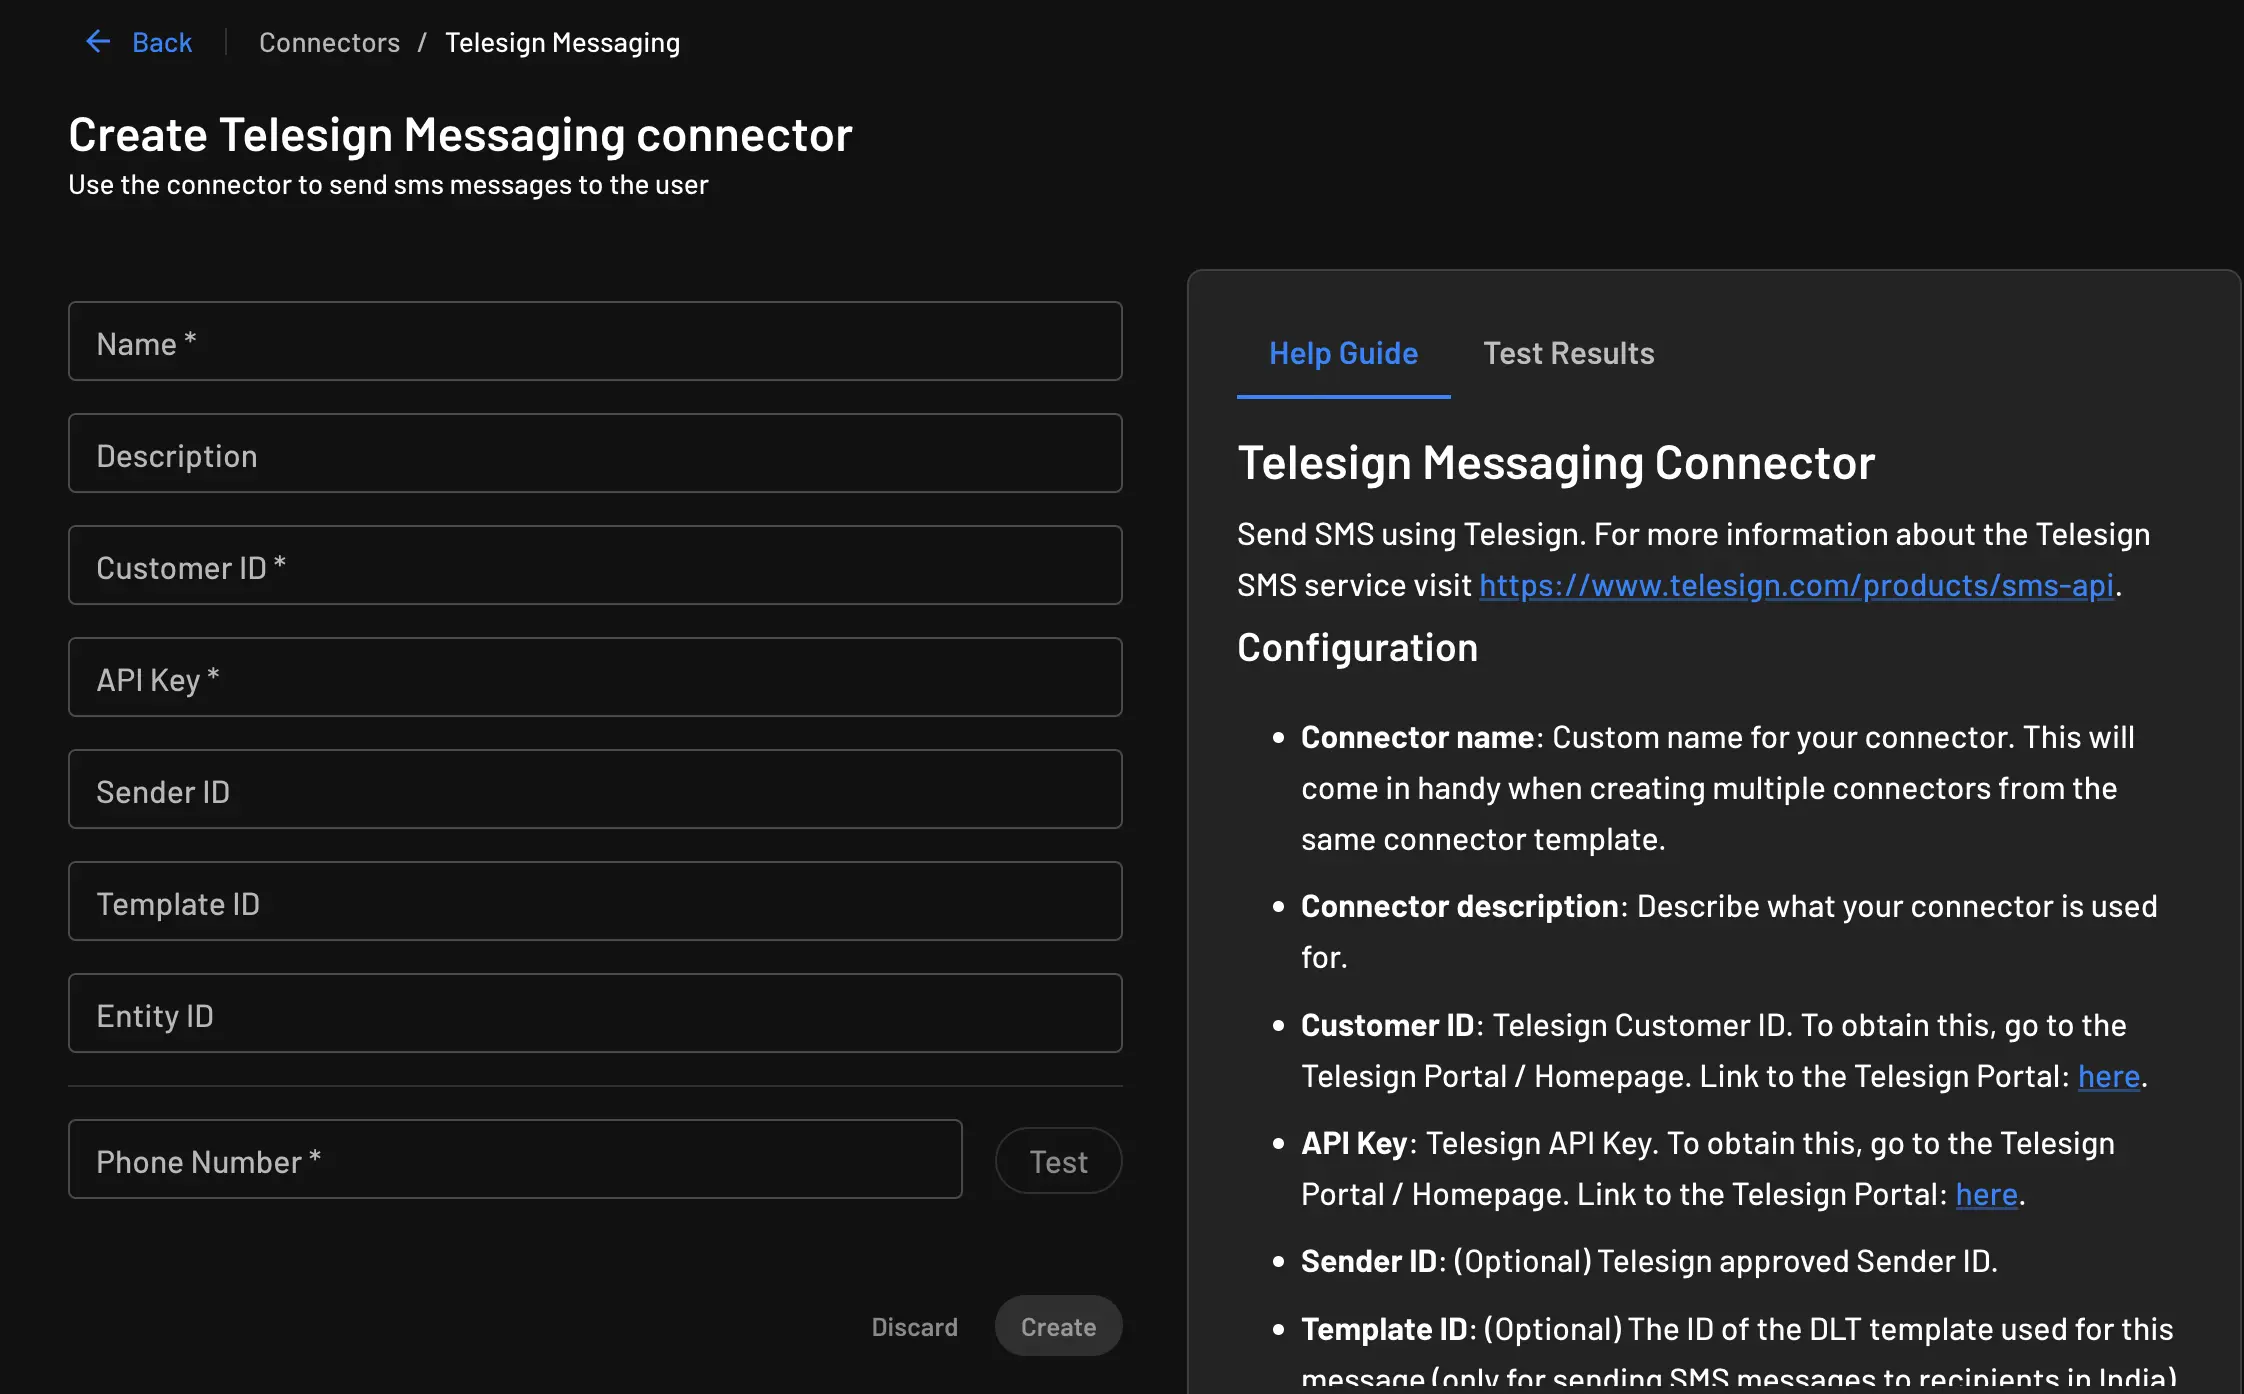This screenshot has width=2244, height=1394.
Task: Click into the Template ID field
Action: coord(594,901)
